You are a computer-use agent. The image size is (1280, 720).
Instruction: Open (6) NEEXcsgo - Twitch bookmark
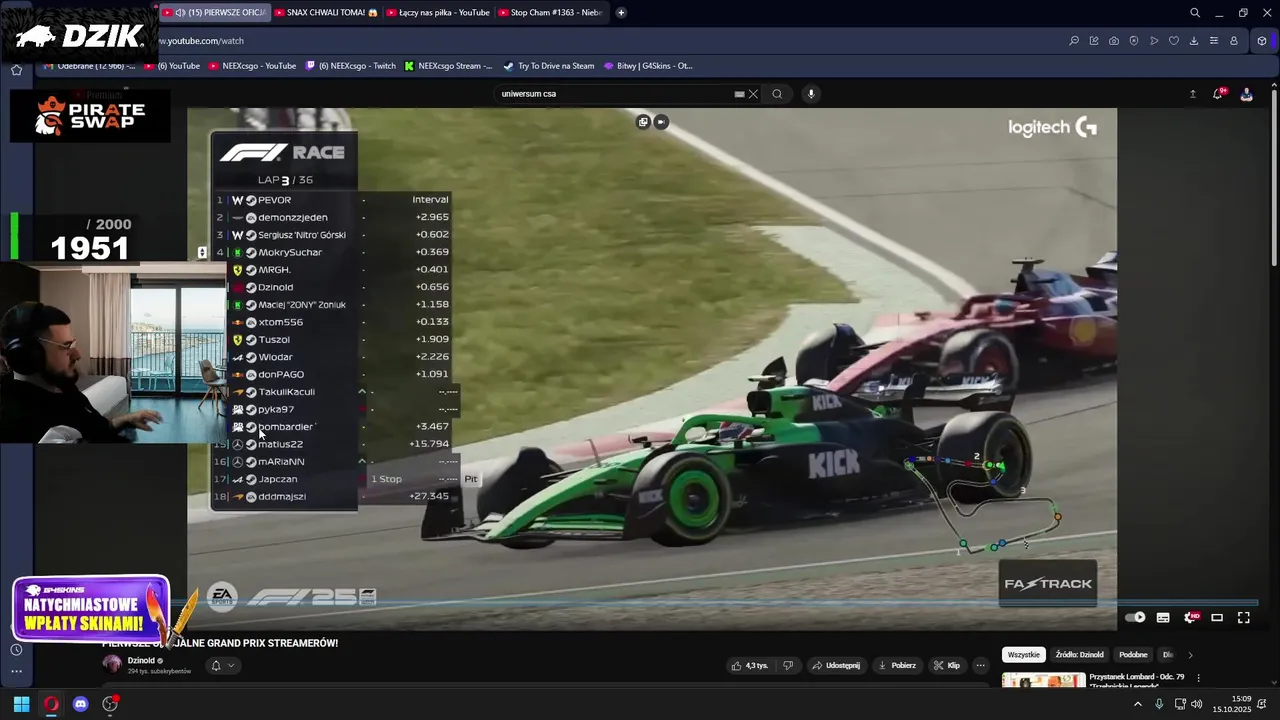click(350, 66)
